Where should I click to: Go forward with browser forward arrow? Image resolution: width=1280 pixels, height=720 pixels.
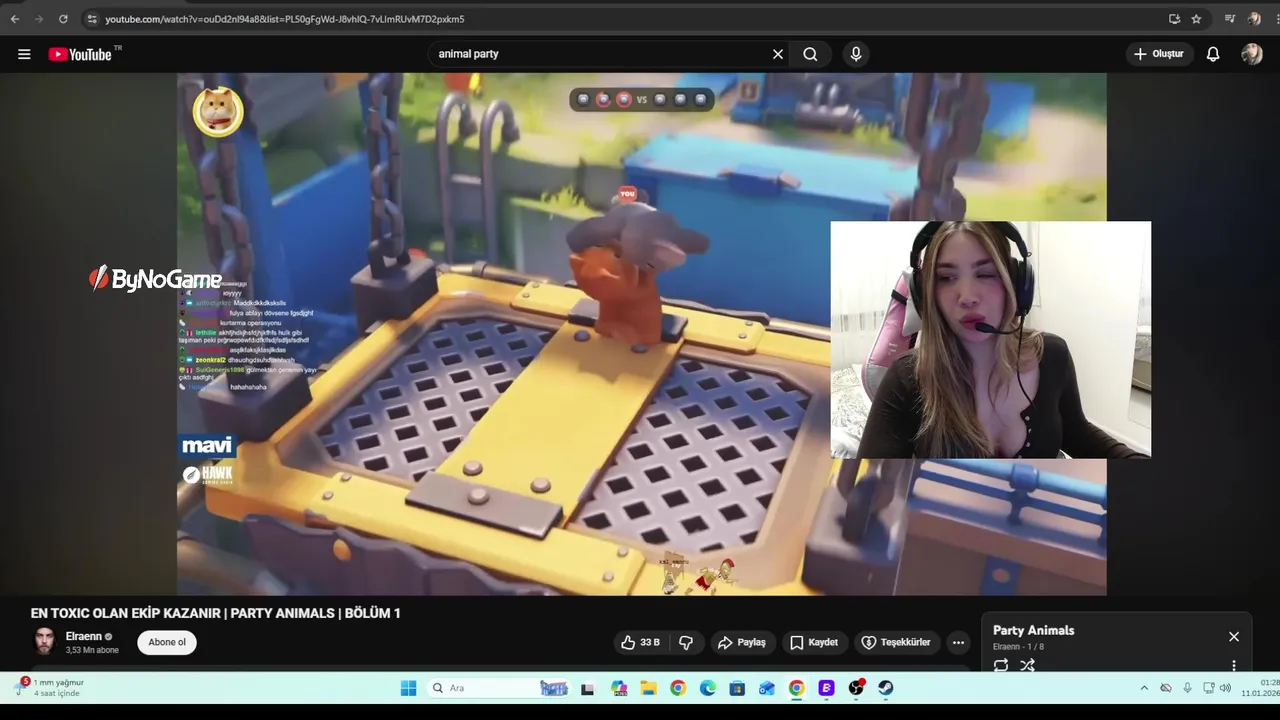(x=39, y=19)
